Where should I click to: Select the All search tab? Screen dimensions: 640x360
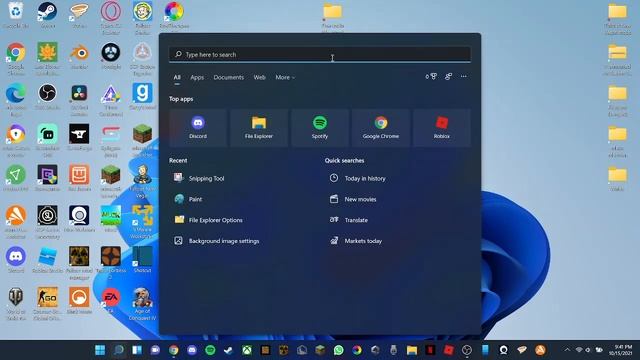pyautogui.click(x=177, y=77)
